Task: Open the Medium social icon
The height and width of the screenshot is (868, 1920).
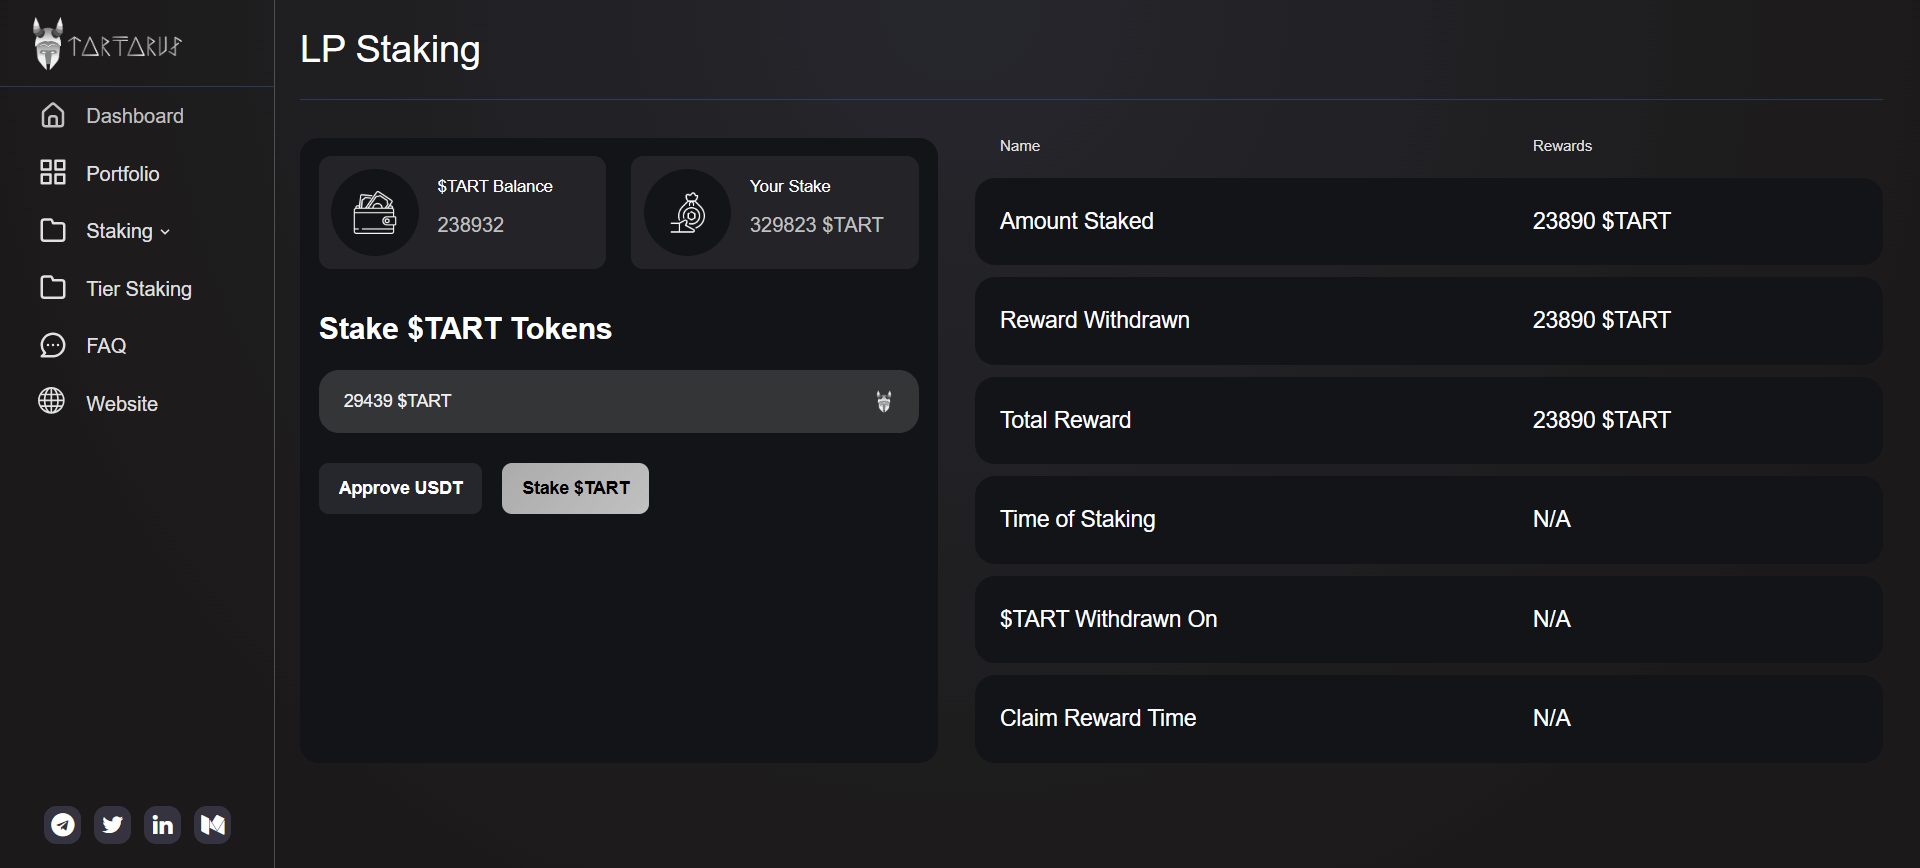Action: (212, 825)
